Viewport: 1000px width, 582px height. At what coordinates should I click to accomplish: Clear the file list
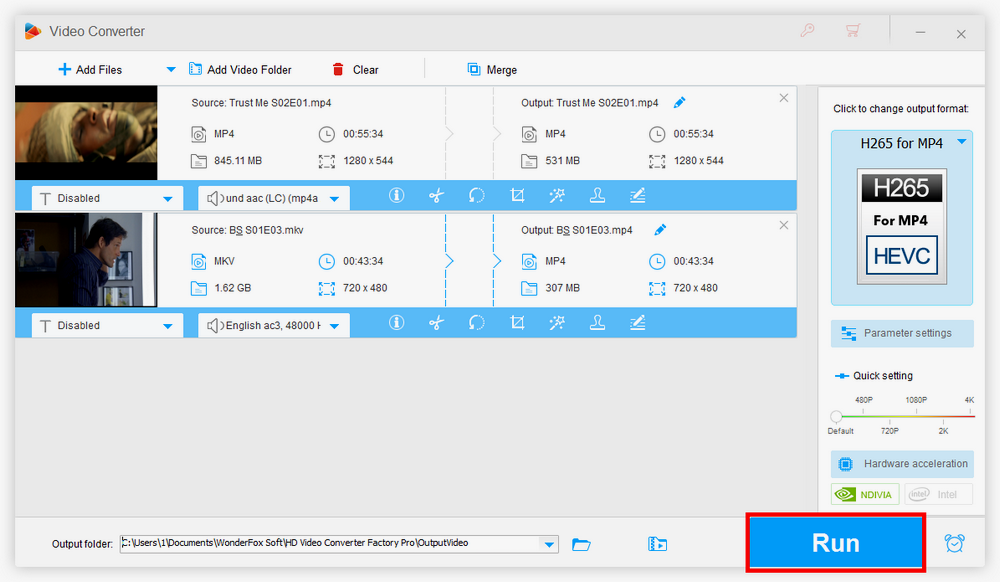tap(355, 69)
